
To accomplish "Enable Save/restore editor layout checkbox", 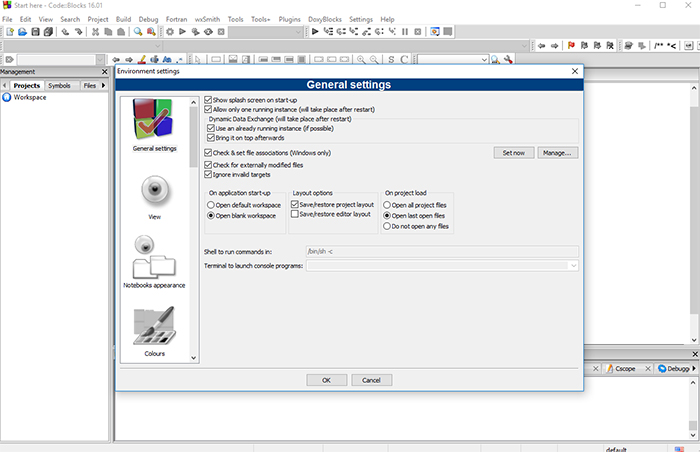I will 295,214.
